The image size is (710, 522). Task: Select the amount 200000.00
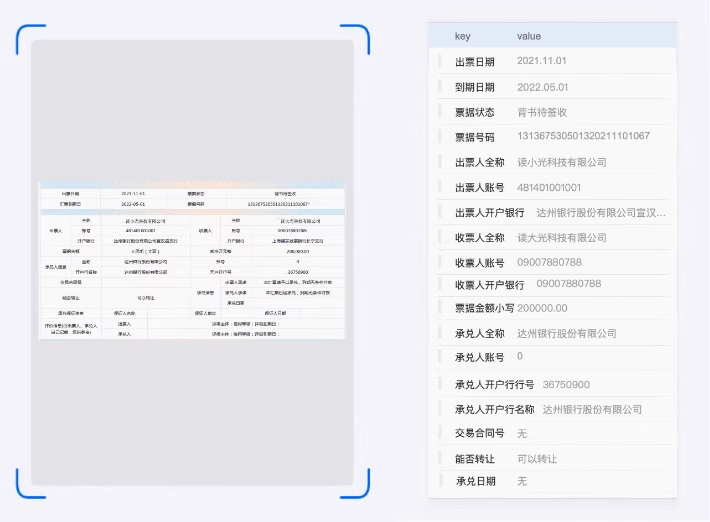[x=542, y=308]
